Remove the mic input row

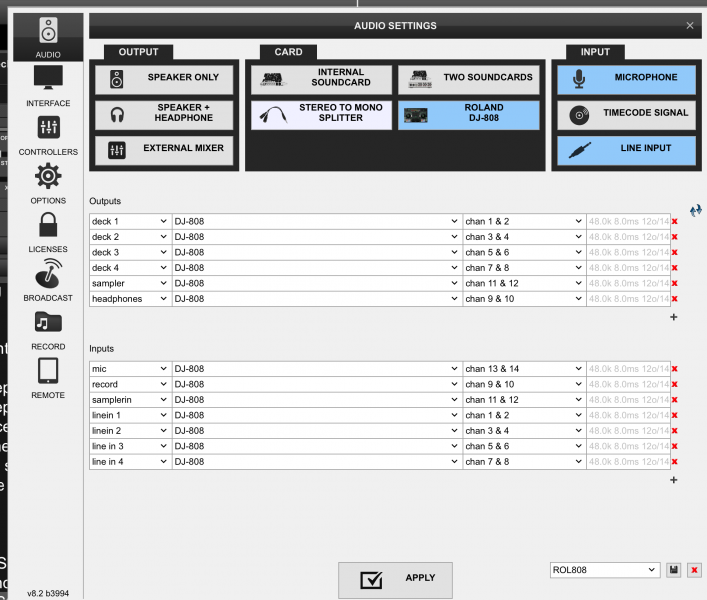675,369
